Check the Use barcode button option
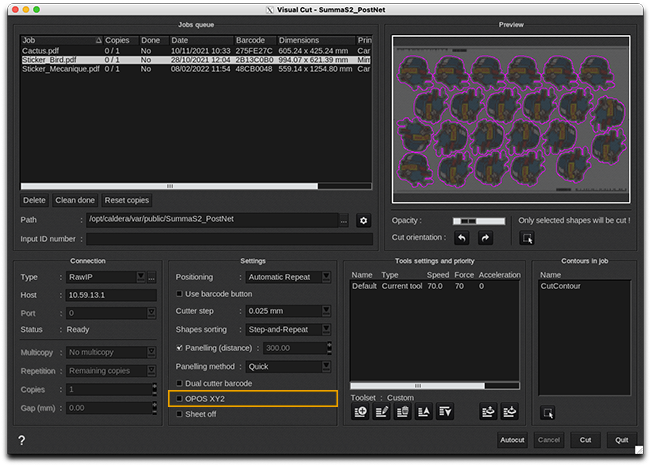 pos(180,294)
